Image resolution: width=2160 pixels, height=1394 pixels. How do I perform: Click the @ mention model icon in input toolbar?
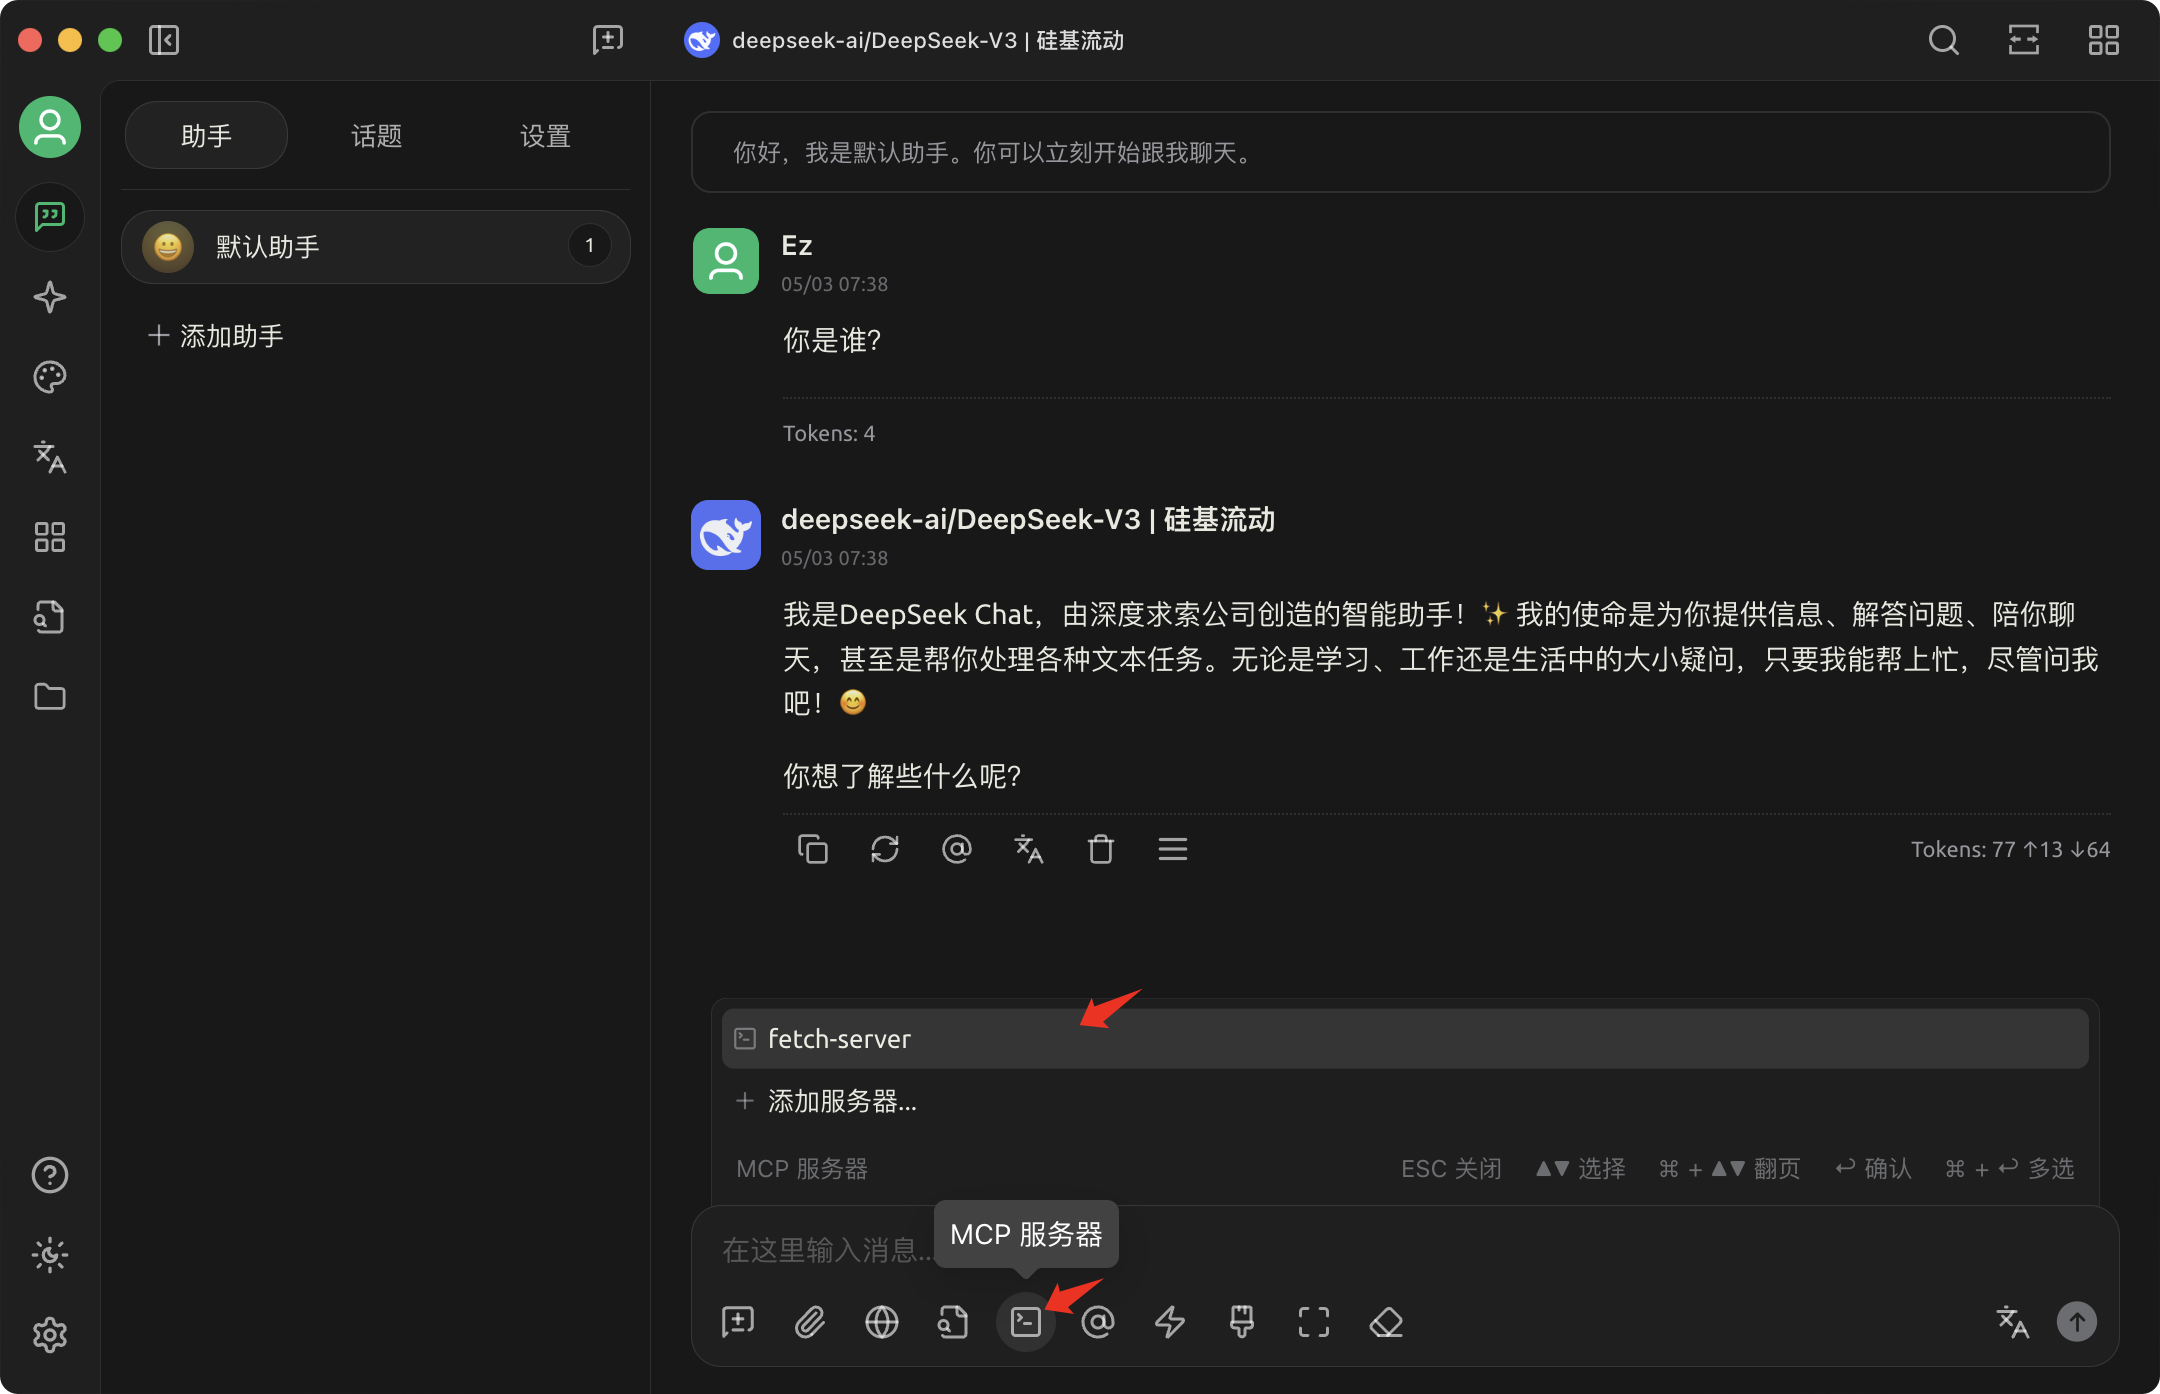[1097, 1322]
